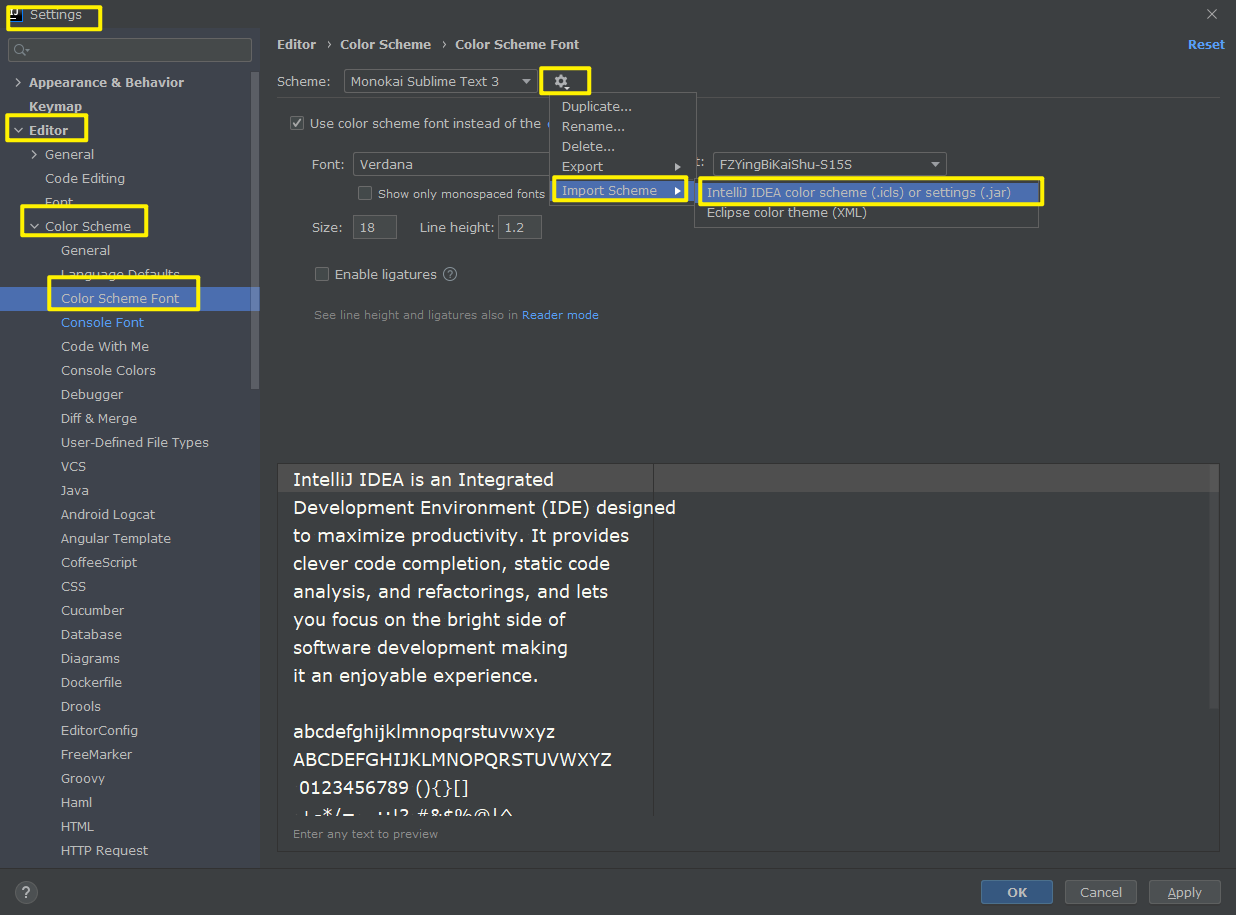Select Angular Template tree item
The image size is (1236, 915).
point(116,538)
